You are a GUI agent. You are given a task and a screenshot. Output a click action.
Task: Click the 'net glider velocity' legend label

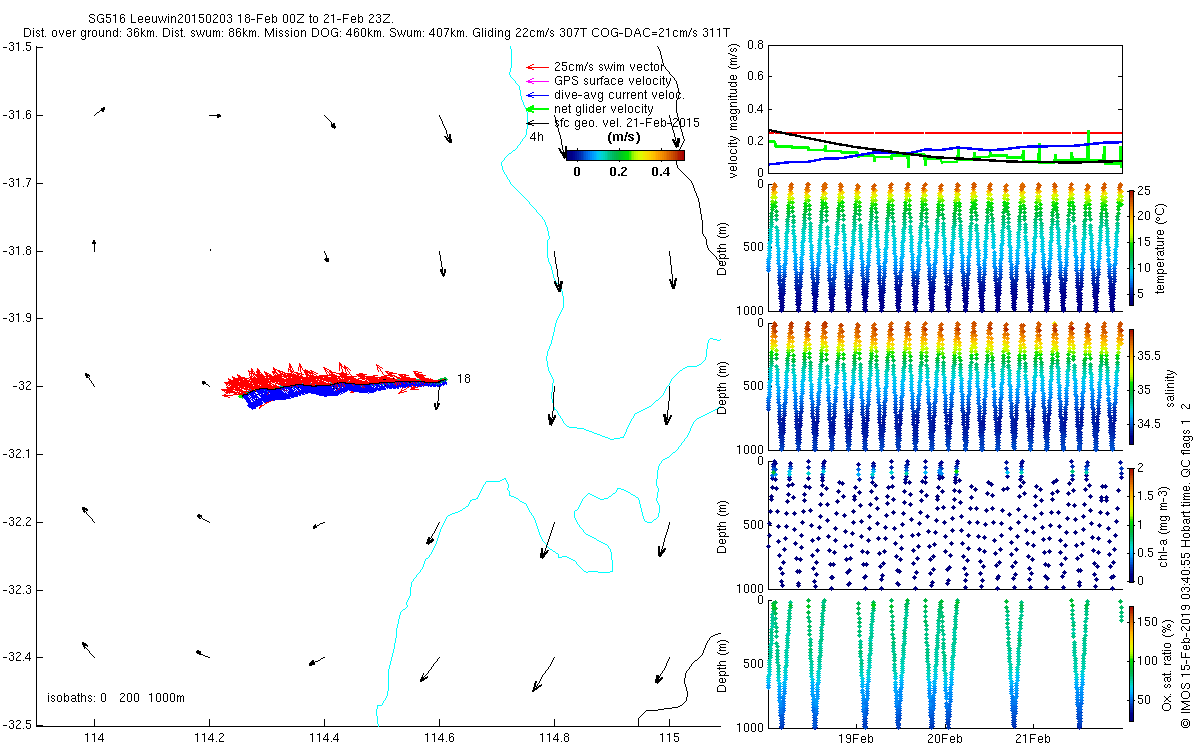604,109
